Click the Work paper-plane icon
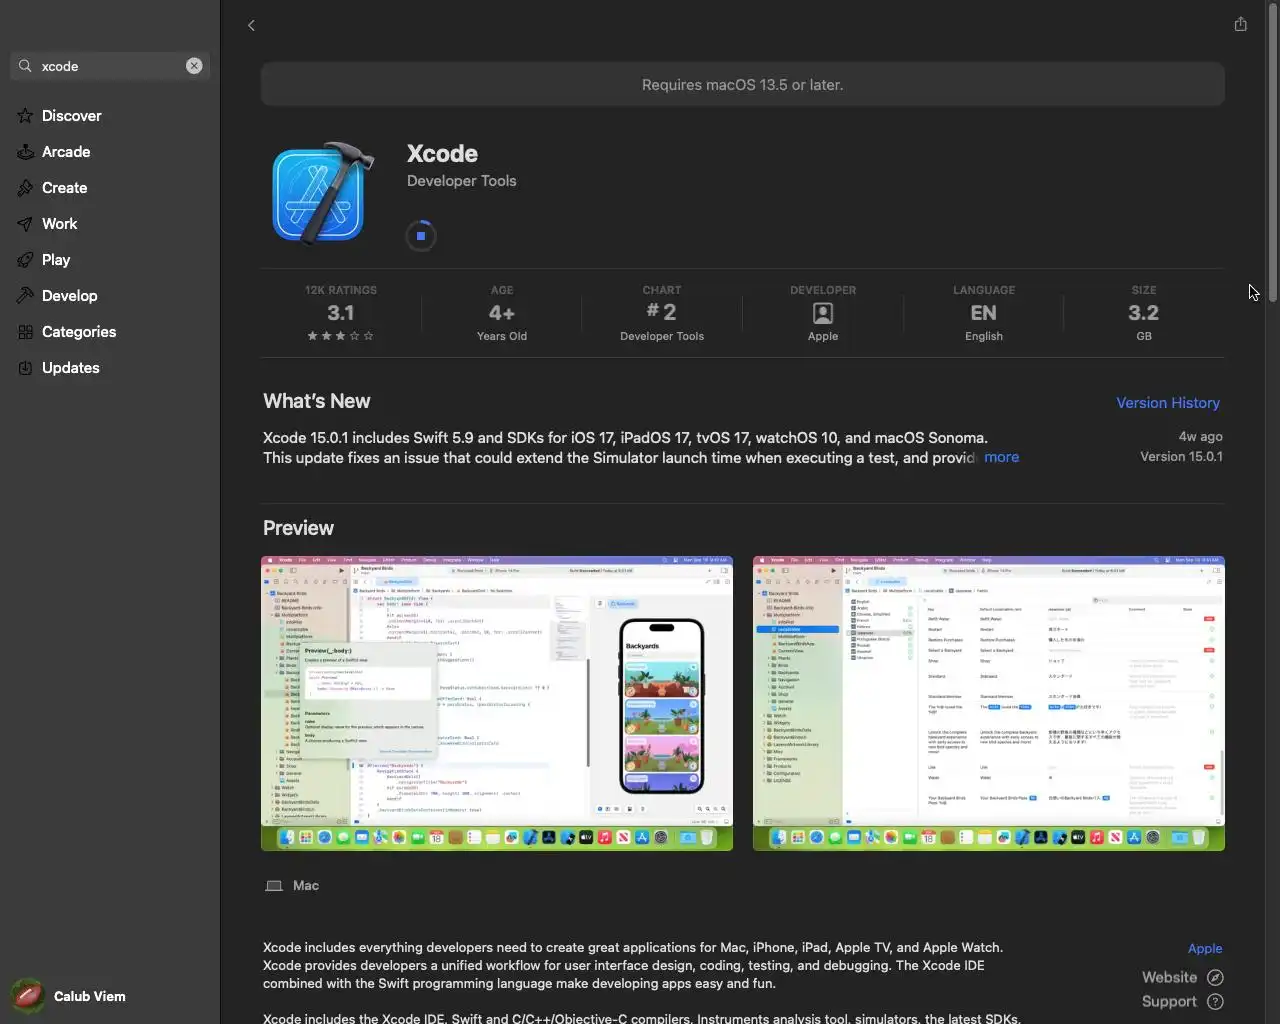 pos(25,224)
